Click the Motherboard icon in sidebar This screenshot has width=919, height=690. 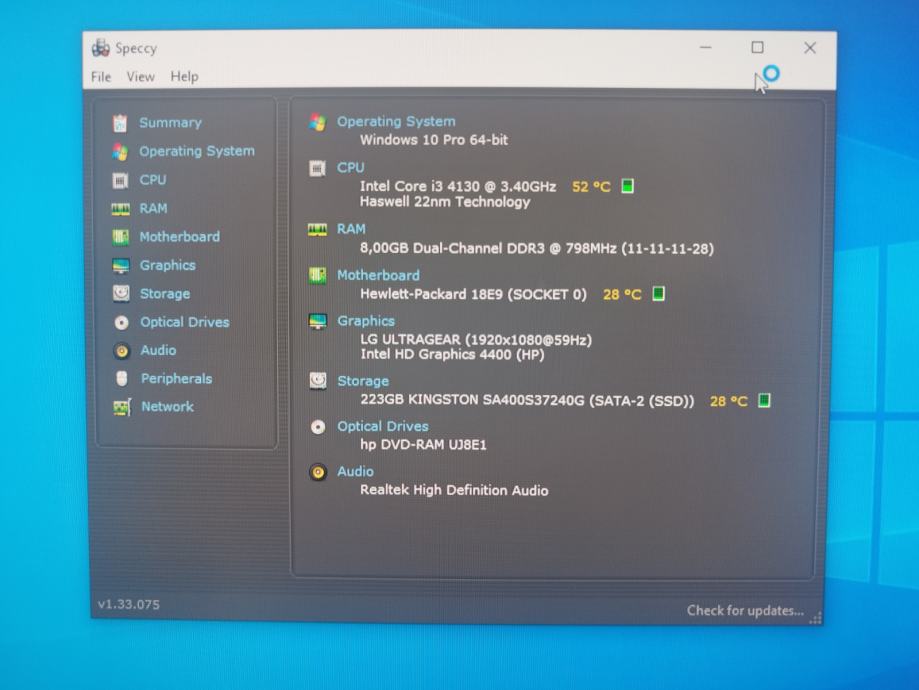121,237
